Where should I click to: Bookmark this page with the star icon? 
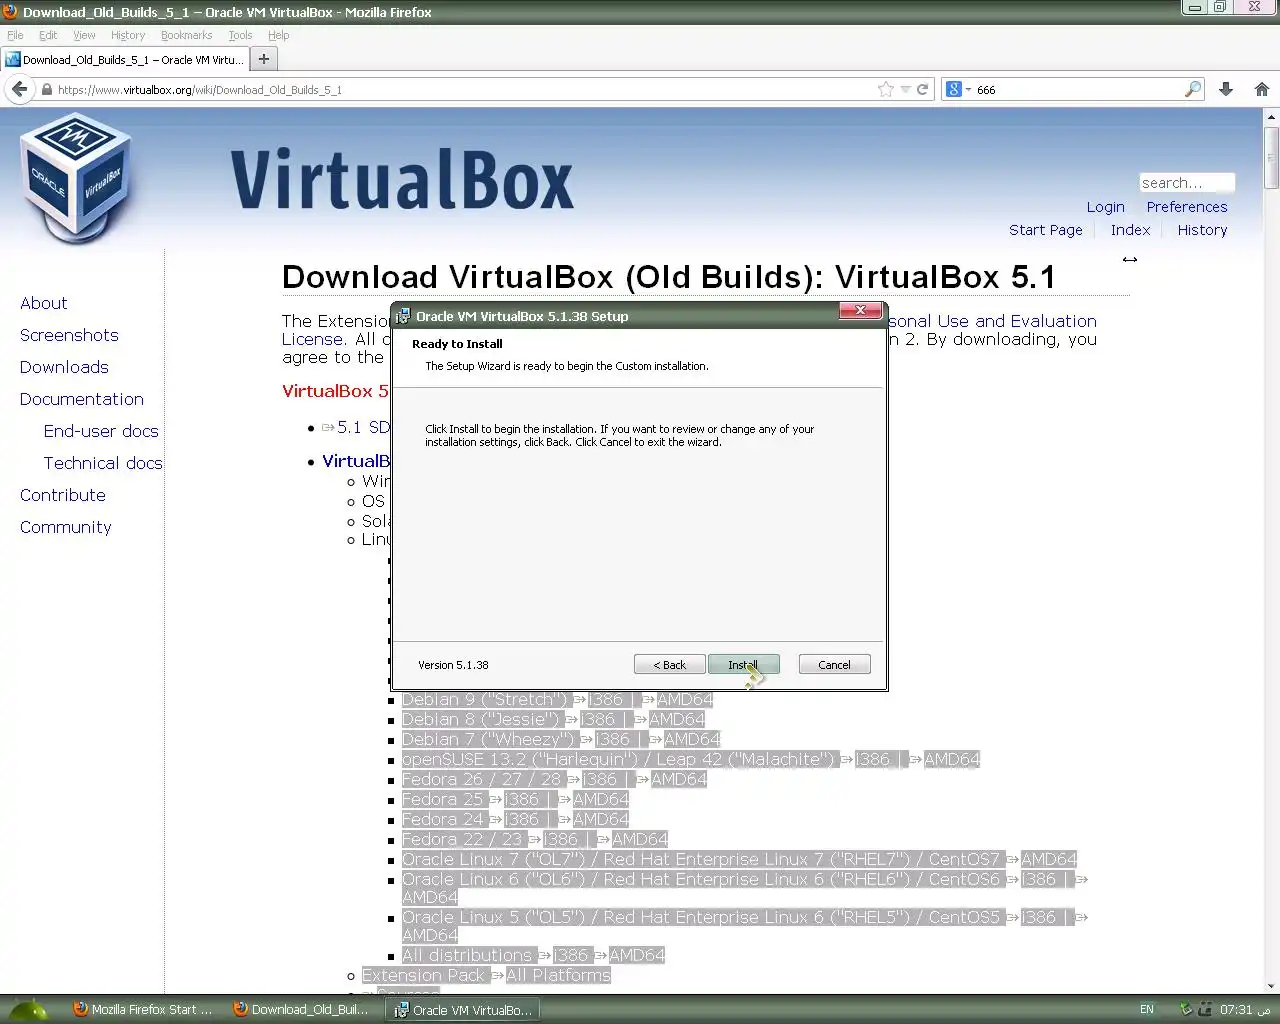[x=885, y=89]
